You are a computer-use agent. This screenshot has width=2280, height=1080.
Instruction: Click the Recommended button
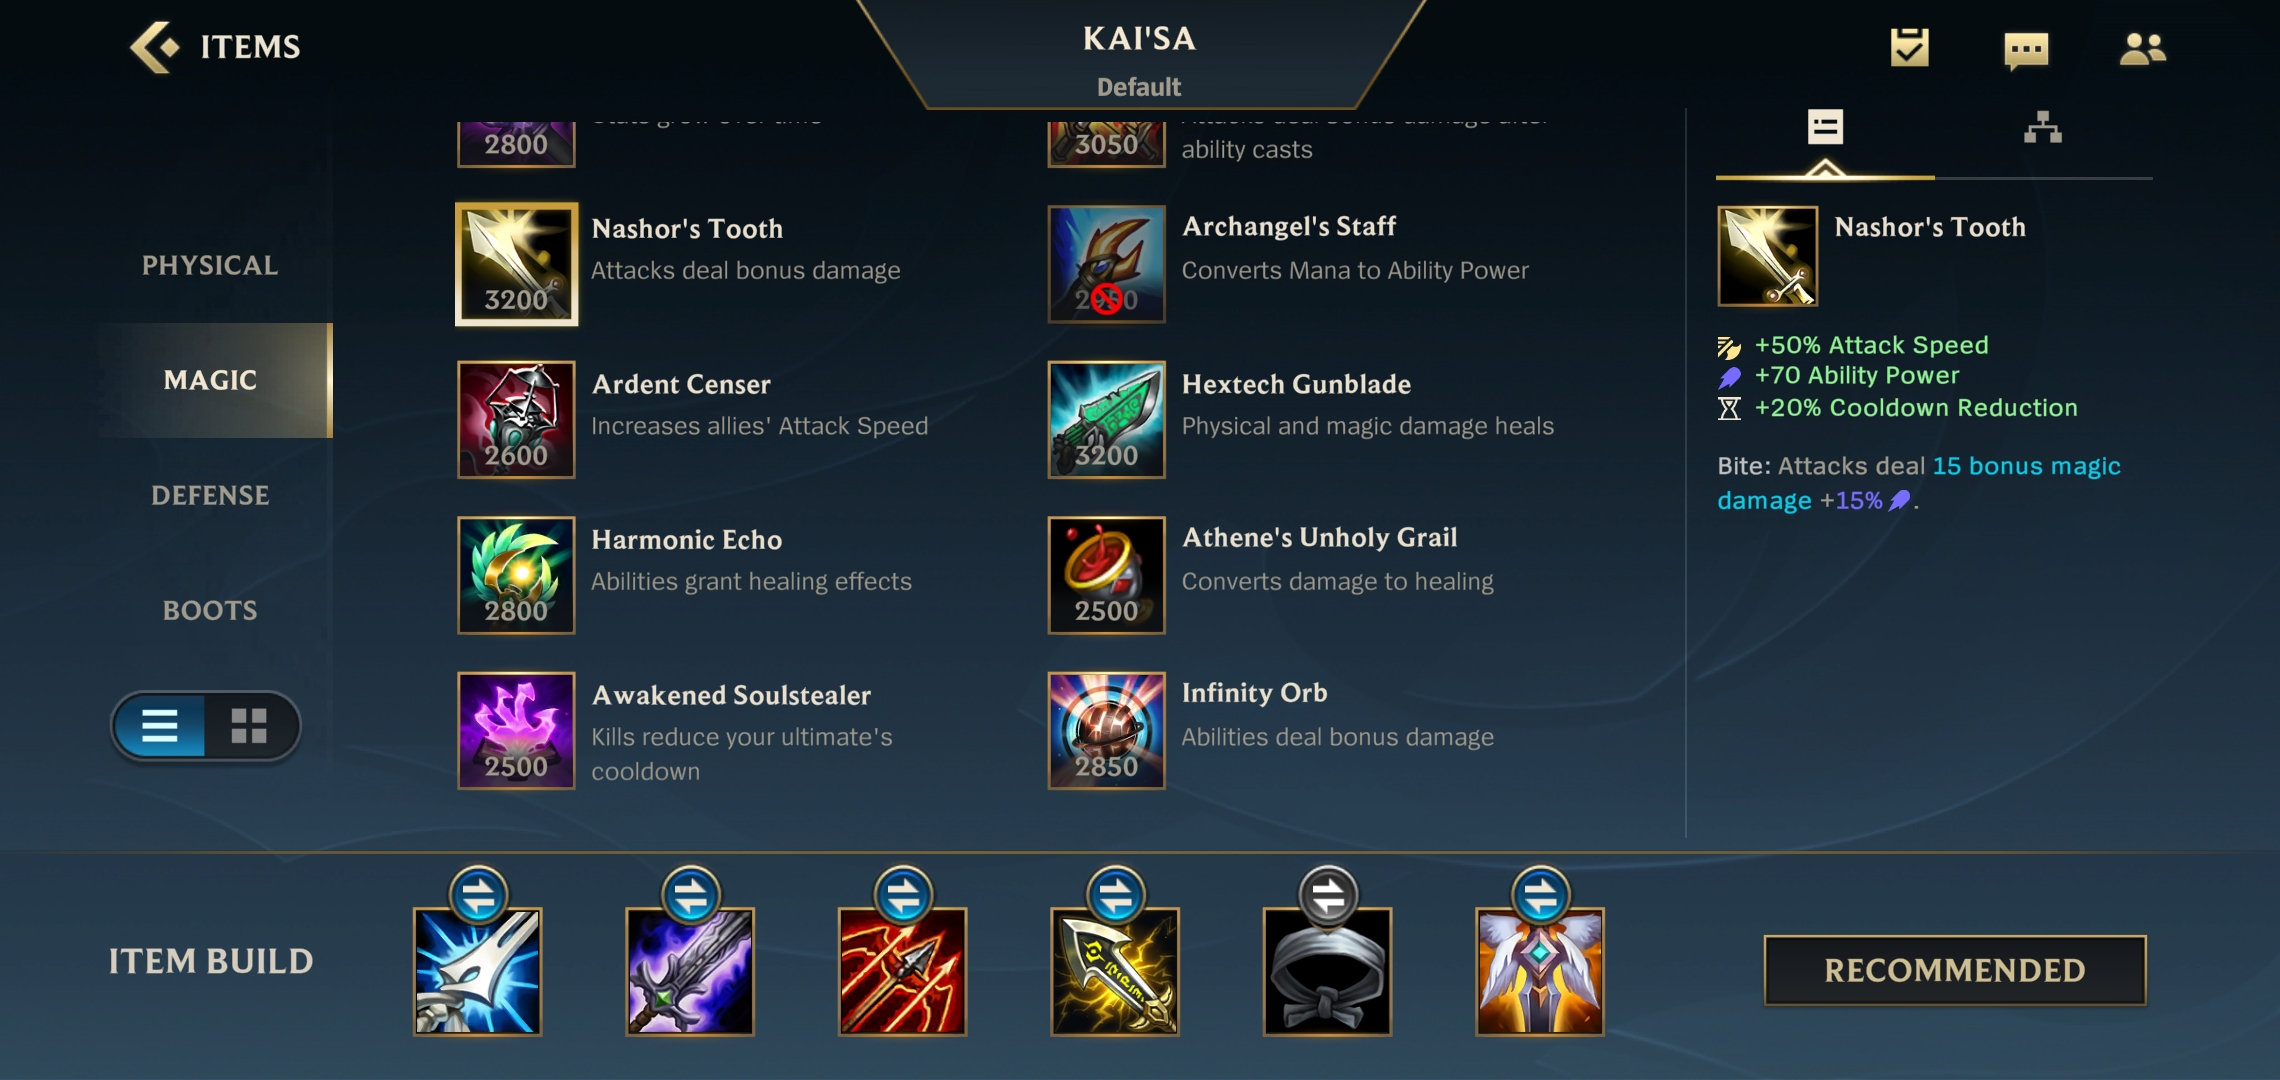click(x=1955, y=970)
